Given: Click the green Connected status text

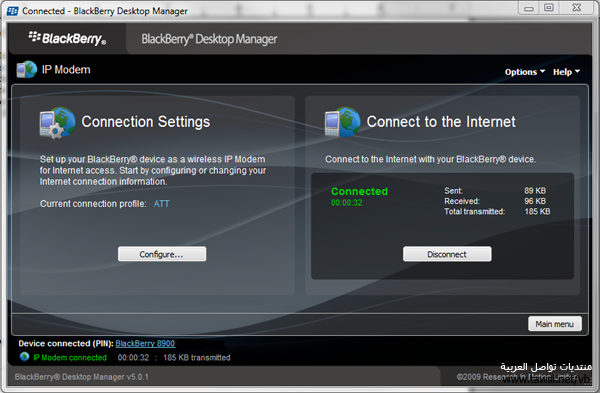Looking at the screenshot, I should point(359,191).
